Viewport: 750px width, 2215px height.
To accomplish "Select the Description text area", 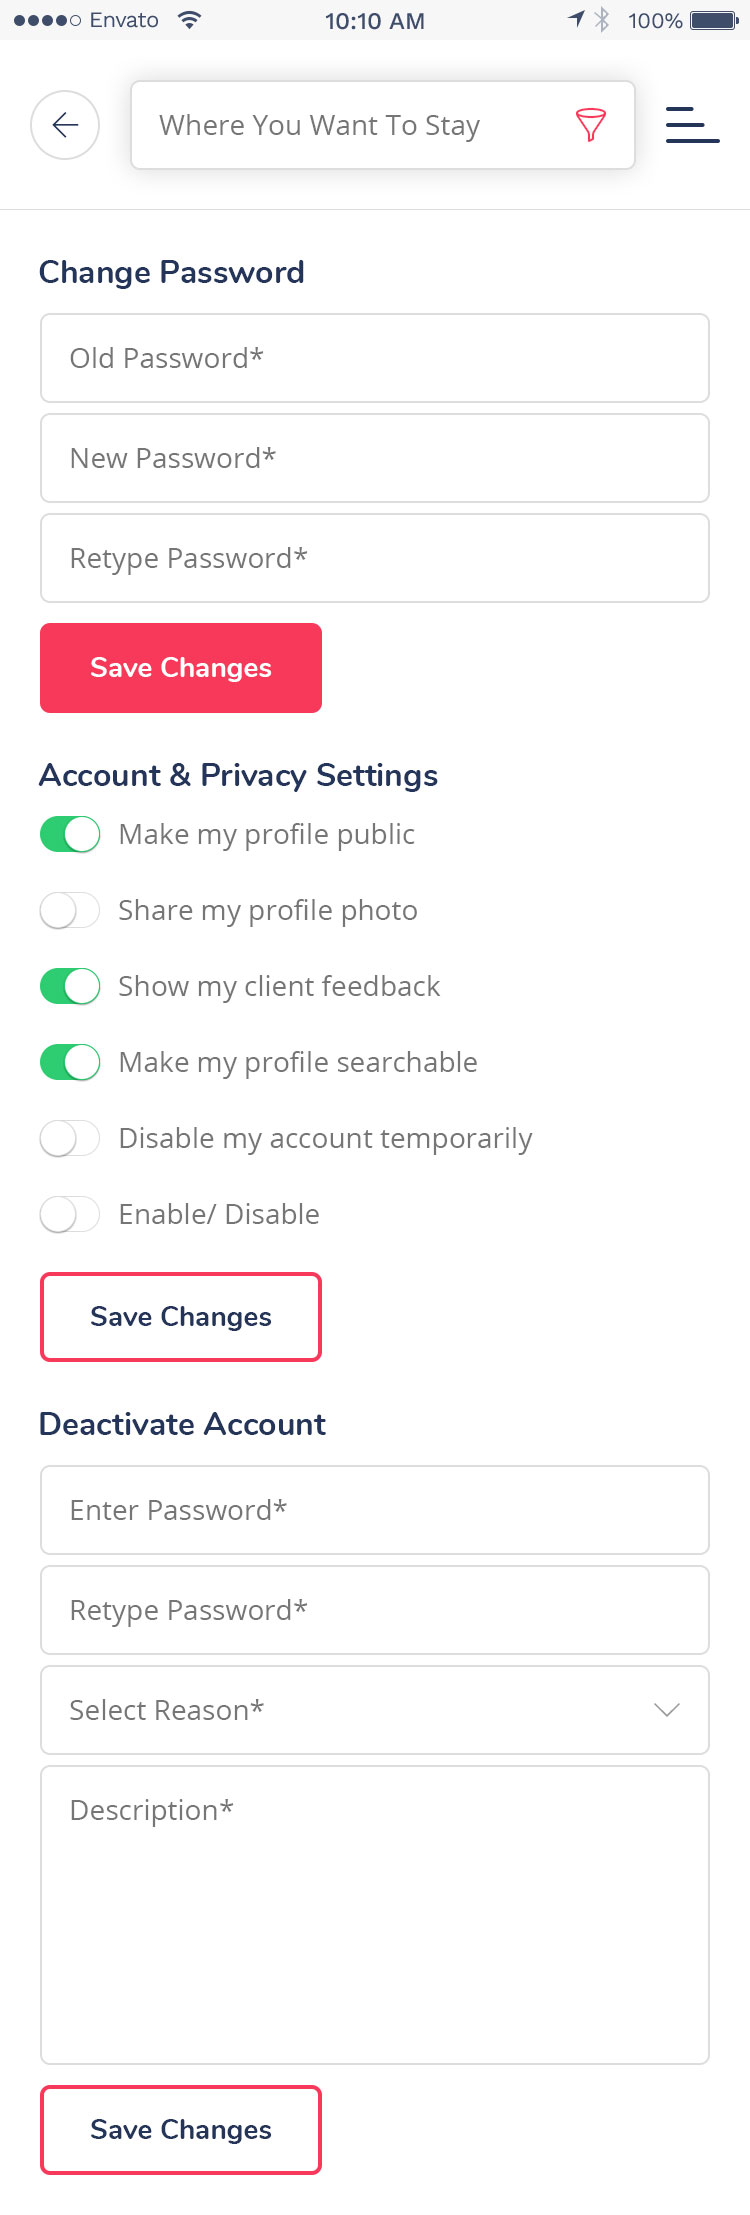I will (x=375, y=1915).
